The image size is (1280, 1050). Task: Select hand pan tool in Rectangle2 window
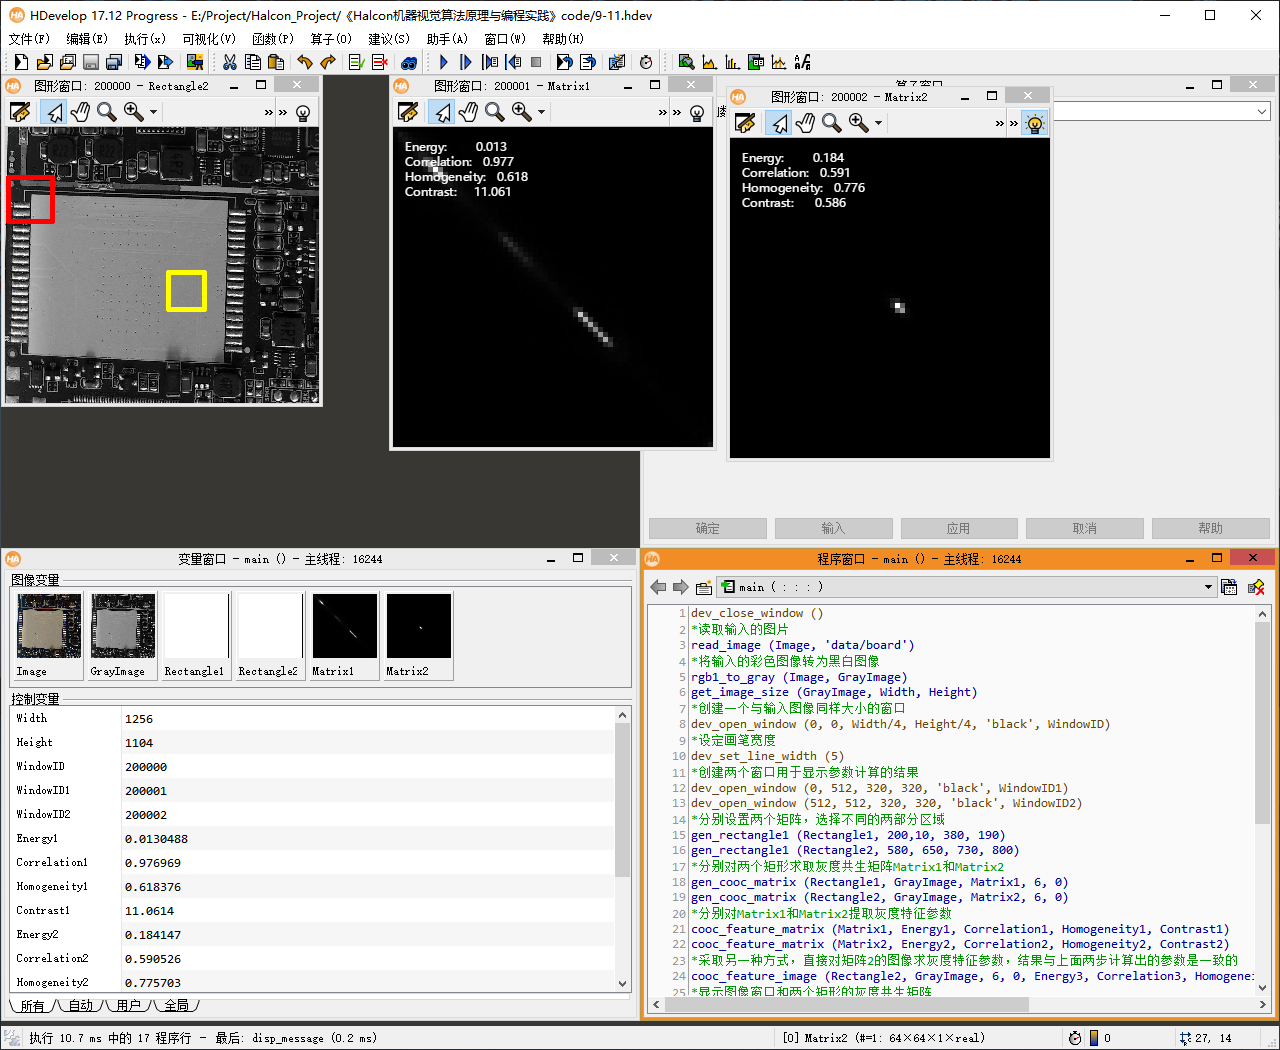click(x=80, y=112)
